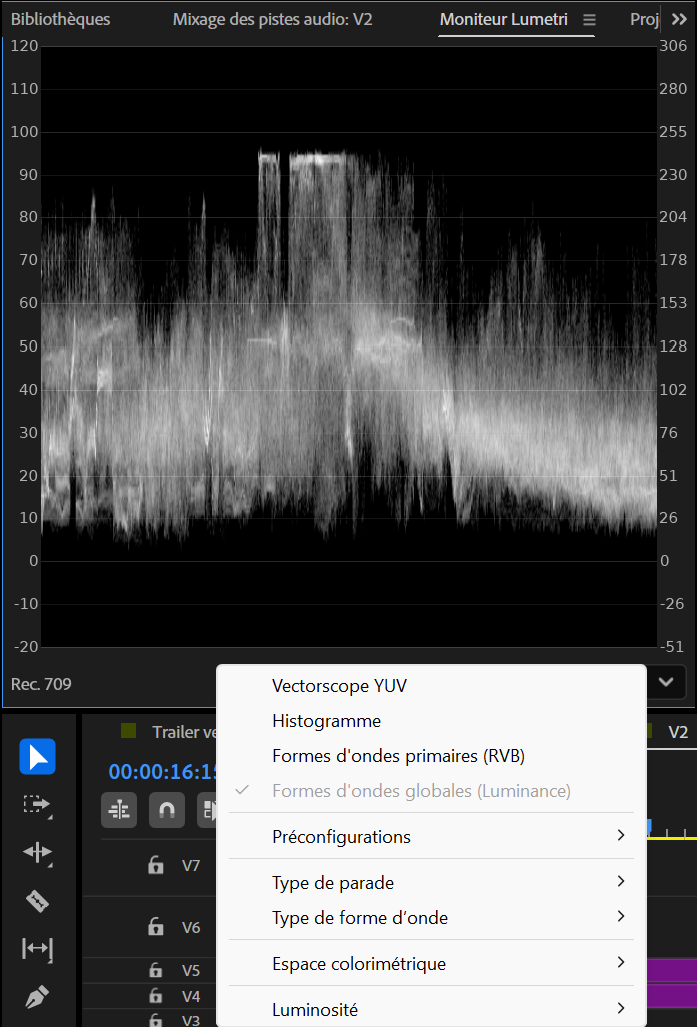Select the Slip tool
Screen dimensions: 697x1027
pos(37,948)
